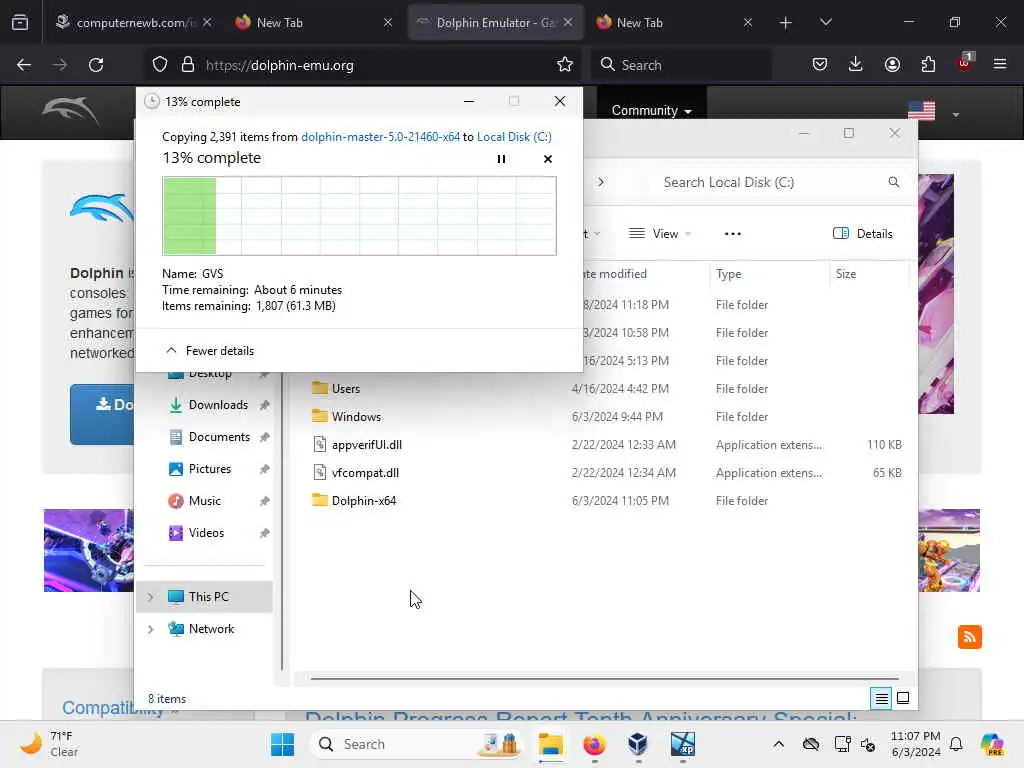Open Videos in Explorer sidebar
The image size is (1024, 768).
point(206,533)
